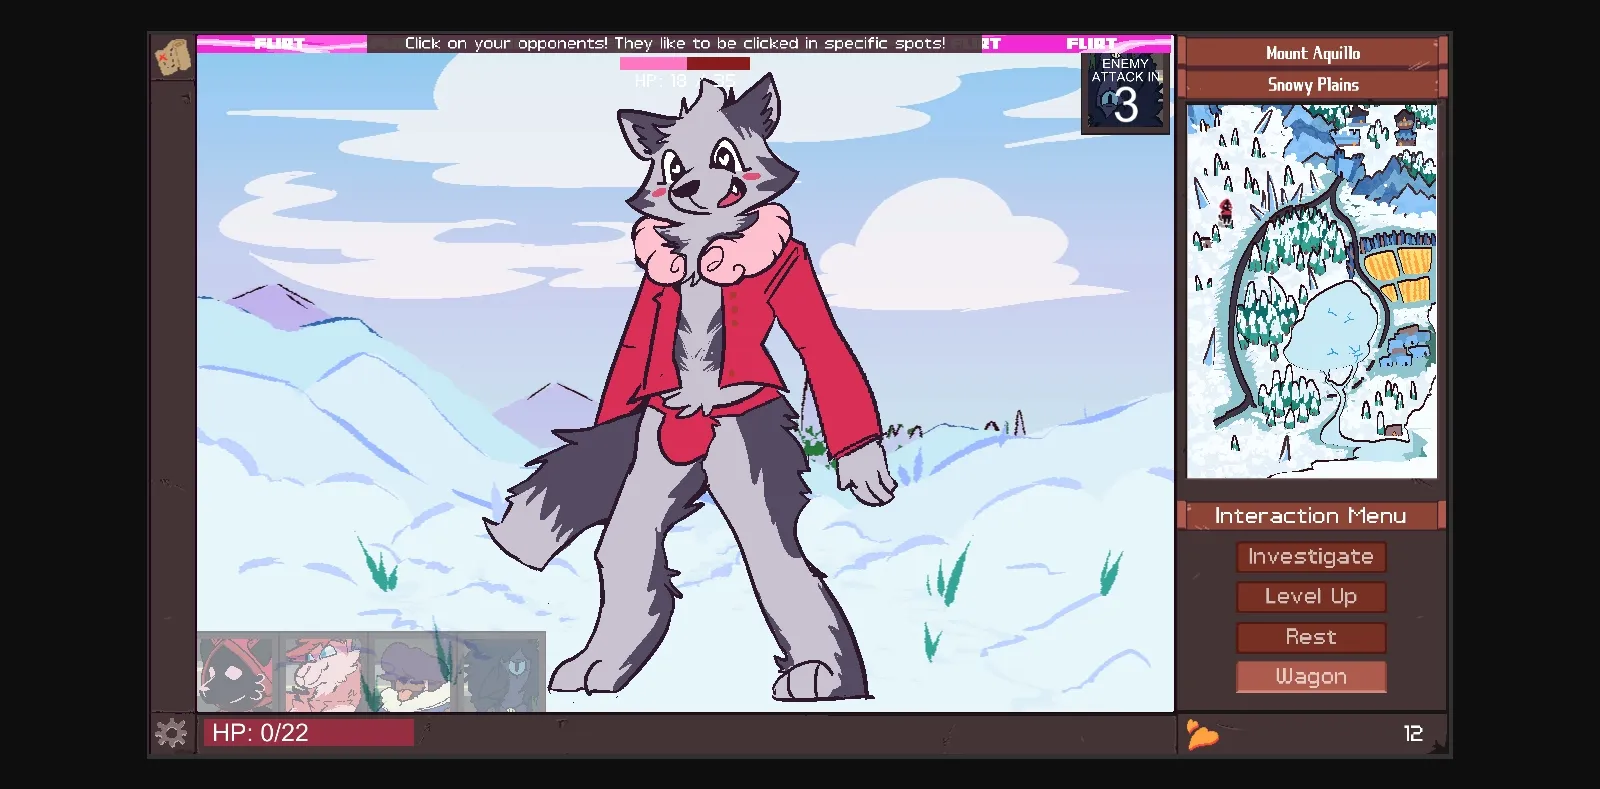Click the yellow farm fields on minimap
The image size is (1600, 789).
[x=1398, y=276]
